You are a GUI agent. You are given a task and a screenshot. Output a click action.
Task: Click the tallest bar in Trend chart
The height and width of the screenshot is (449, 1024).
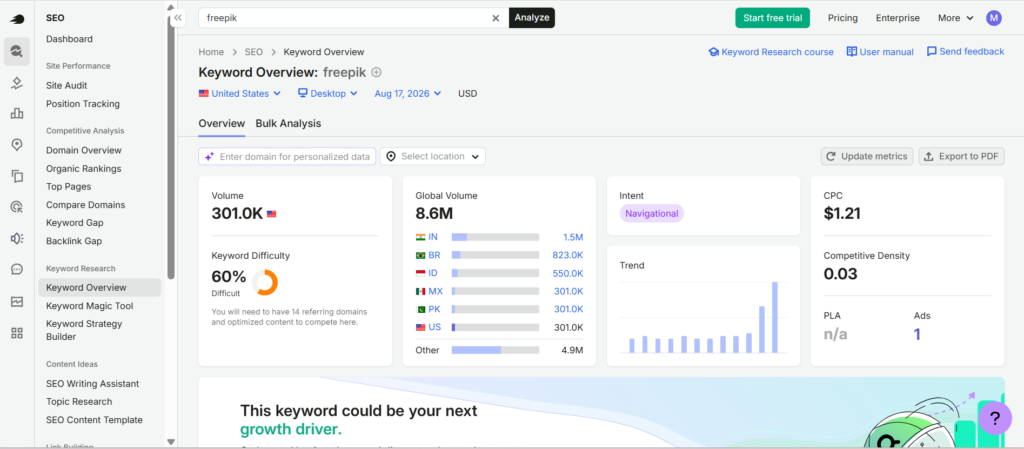click(775, 317)
